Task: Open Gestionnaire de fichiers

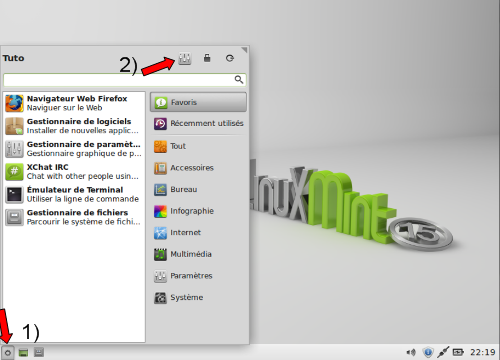Action: pos(74,217)
